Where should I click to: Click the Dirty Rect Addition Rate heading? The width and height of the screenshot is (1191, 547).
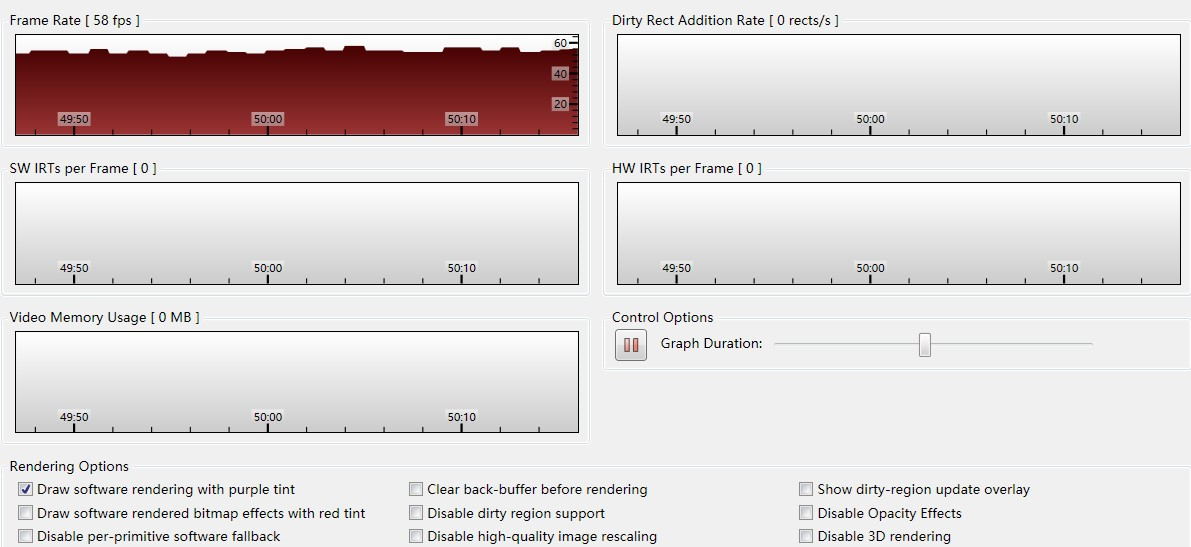pos(725,21)
